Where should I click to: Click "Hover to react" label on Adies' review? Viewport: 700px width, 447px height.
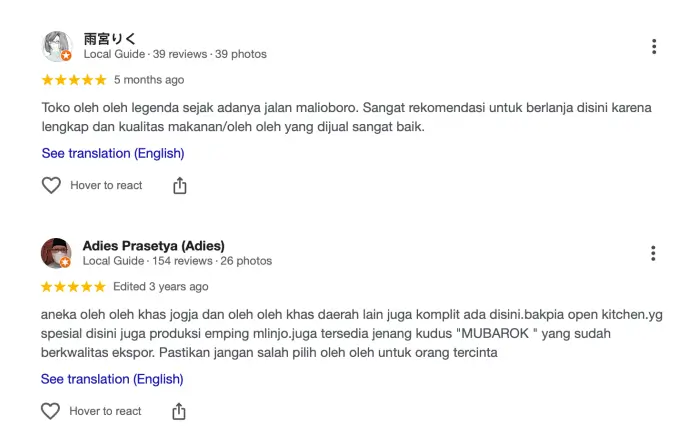tap(106, 411)
